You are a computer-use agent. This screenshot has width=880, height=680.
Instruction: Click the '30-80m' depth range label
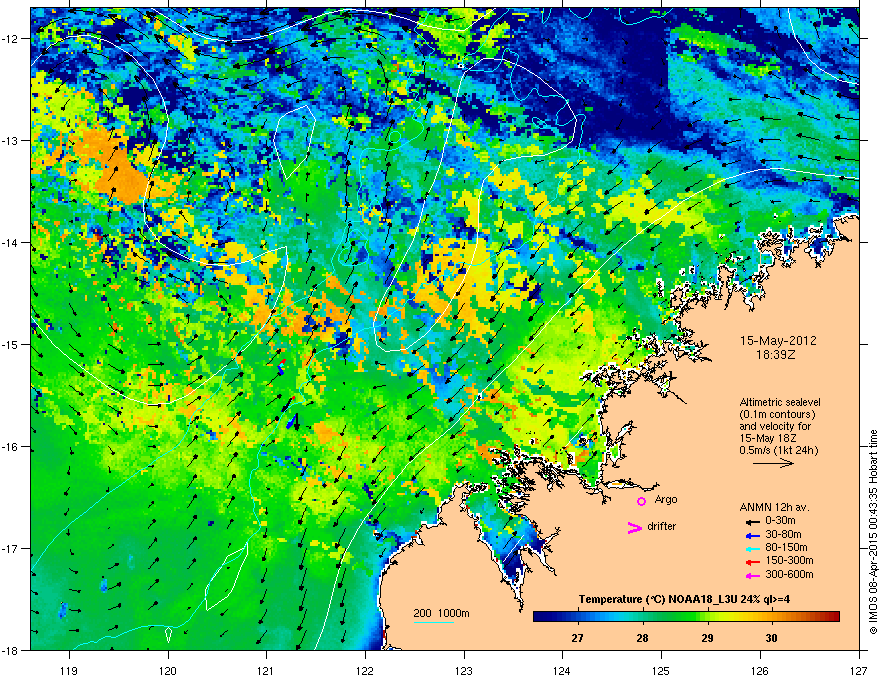point(783,535)
